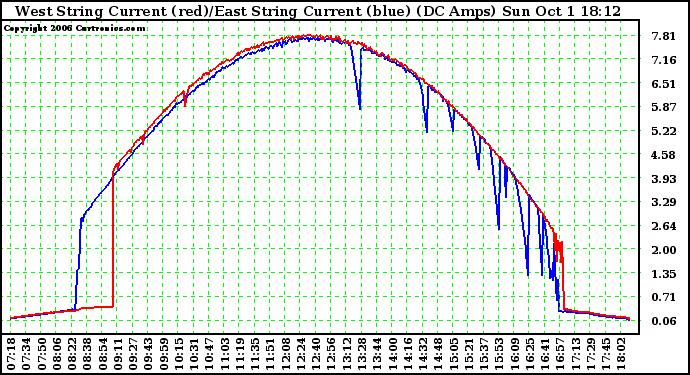Image resolution: width=690 pixels, height=375 pixels.
Task: Click the 07:18 time label
Action: point(11,354)
